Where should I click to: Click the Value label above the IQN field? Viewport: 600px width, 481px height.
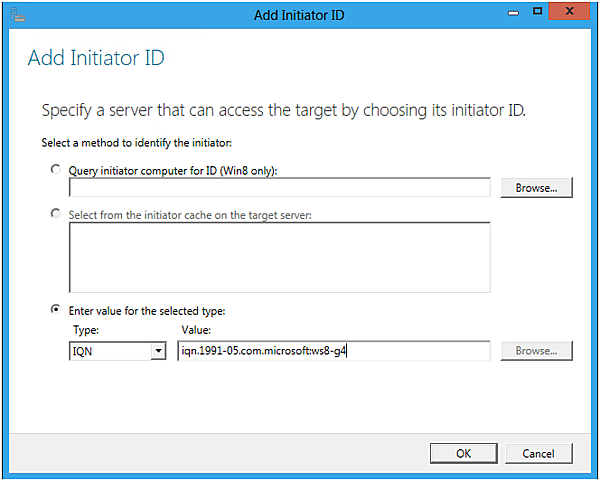coord(195,329)
